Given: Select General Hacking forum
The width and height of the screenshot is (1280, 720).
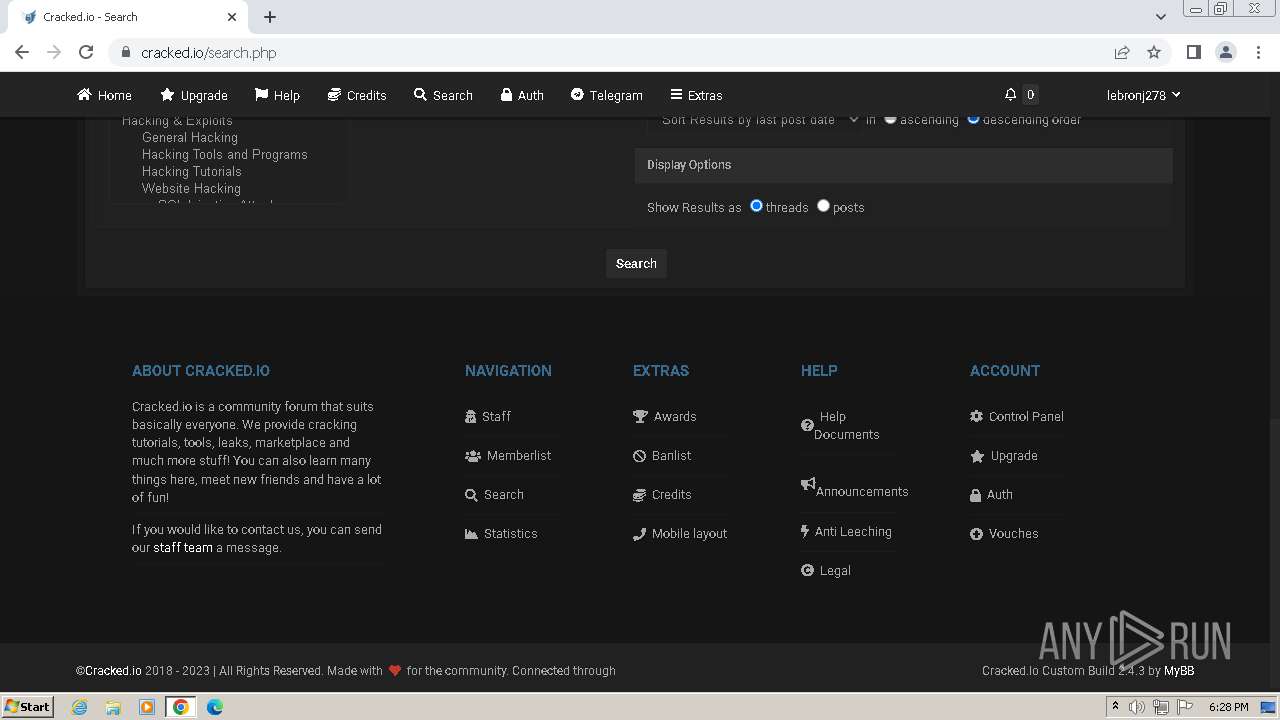Looking at the screenshot, I should coord(190,138).
